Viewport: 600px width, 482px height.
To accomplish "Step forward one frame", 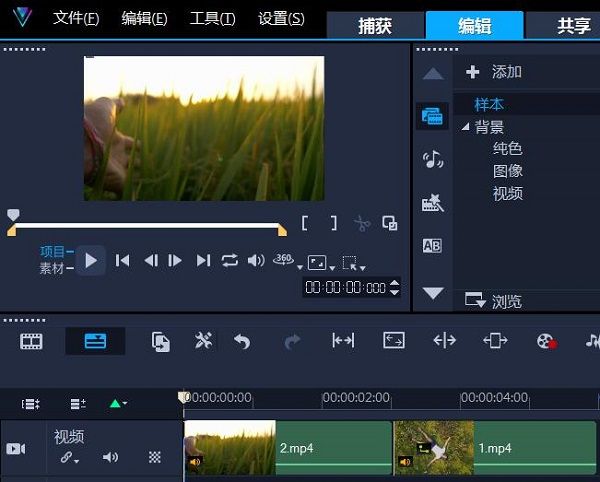I will tap(175, 261).
